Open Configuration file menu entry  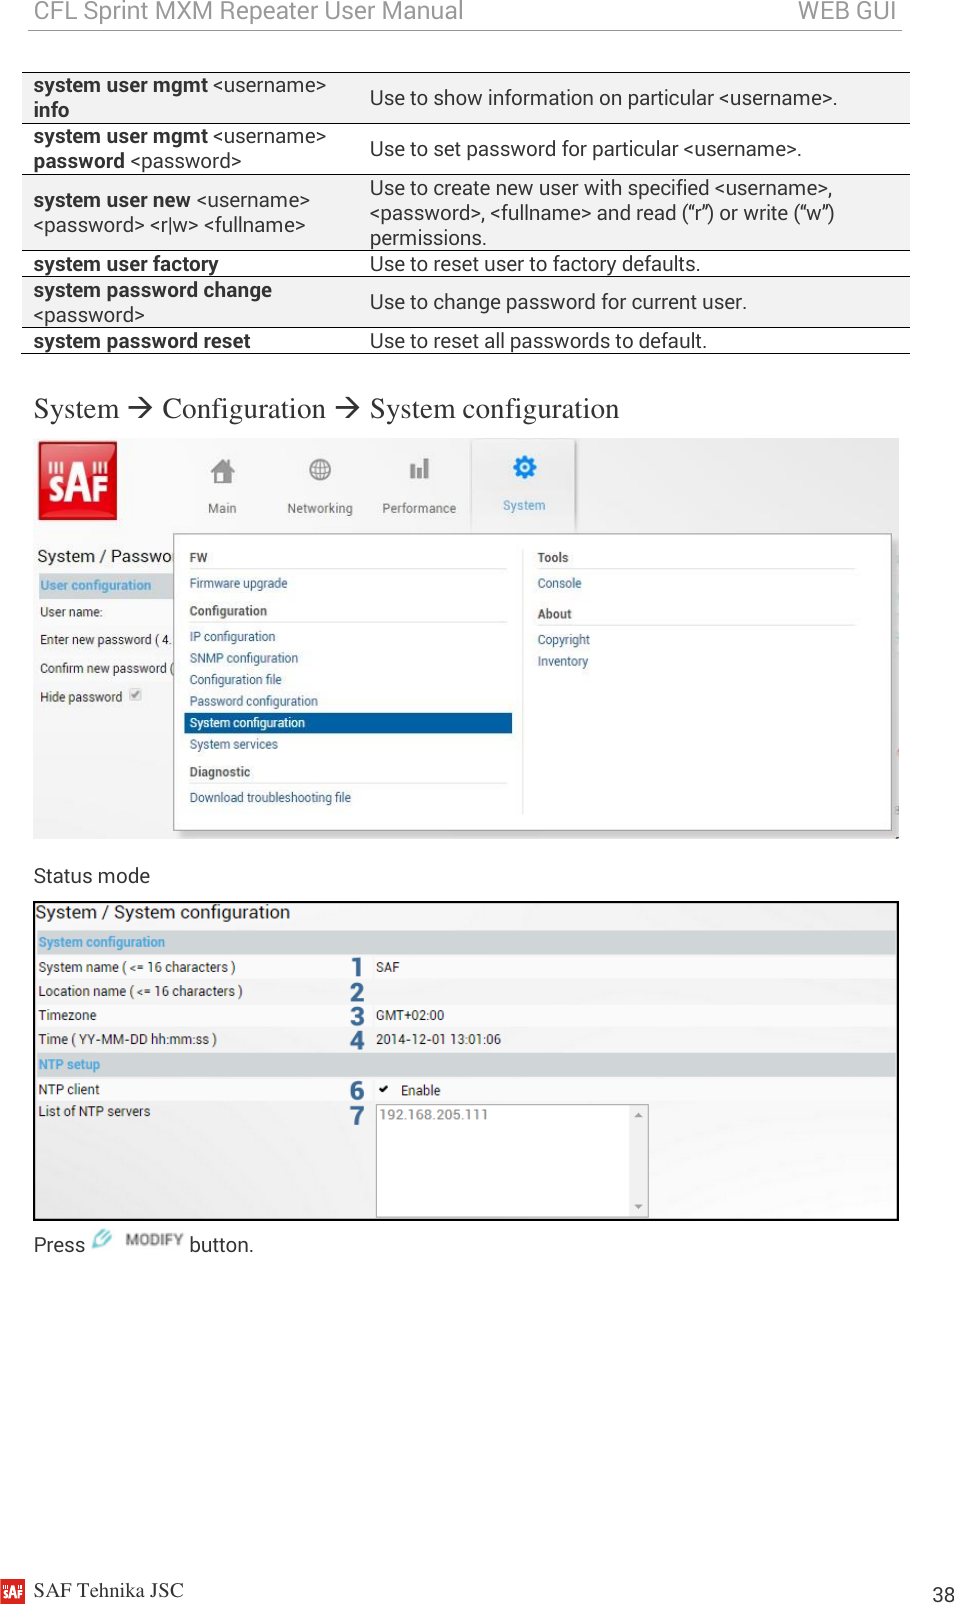(x=235, y=680)
